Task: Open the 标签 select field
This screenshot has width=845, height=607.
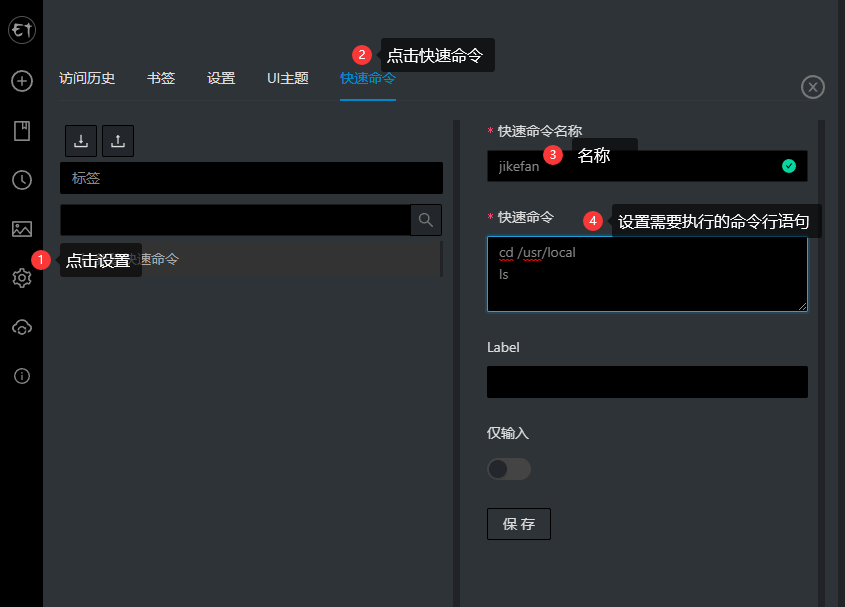Action: tap(251, 178)
